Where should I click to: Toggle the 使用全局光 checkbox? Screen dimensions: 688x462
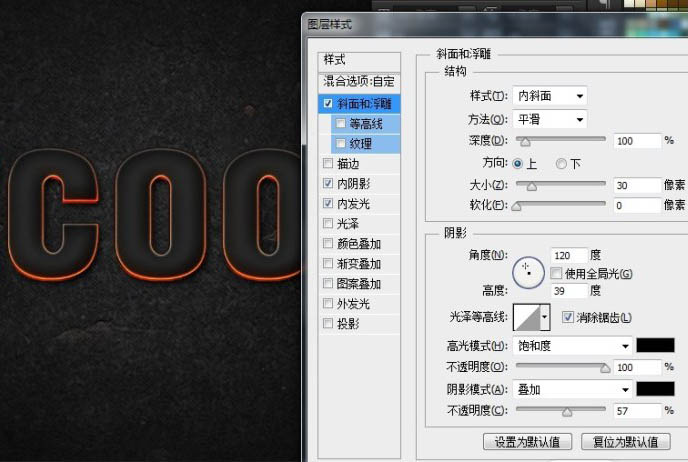(x=556, y=273)
